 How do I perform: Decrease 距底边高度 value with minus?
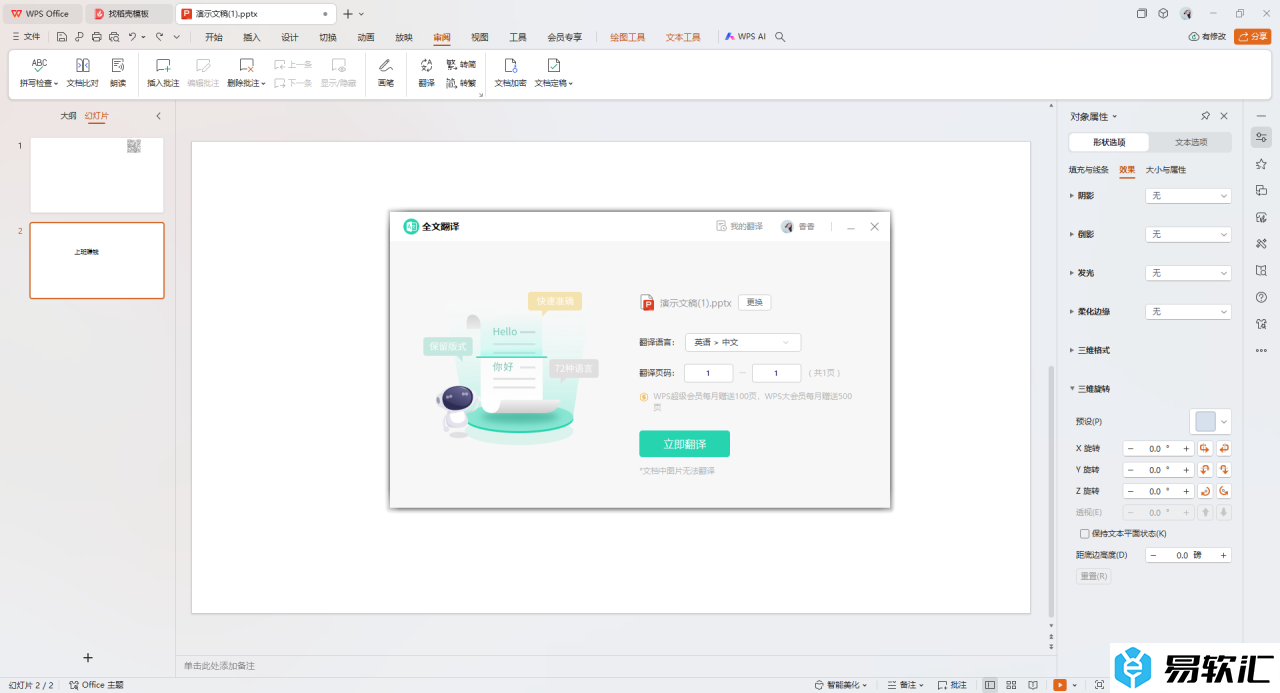pos(1153,555)
